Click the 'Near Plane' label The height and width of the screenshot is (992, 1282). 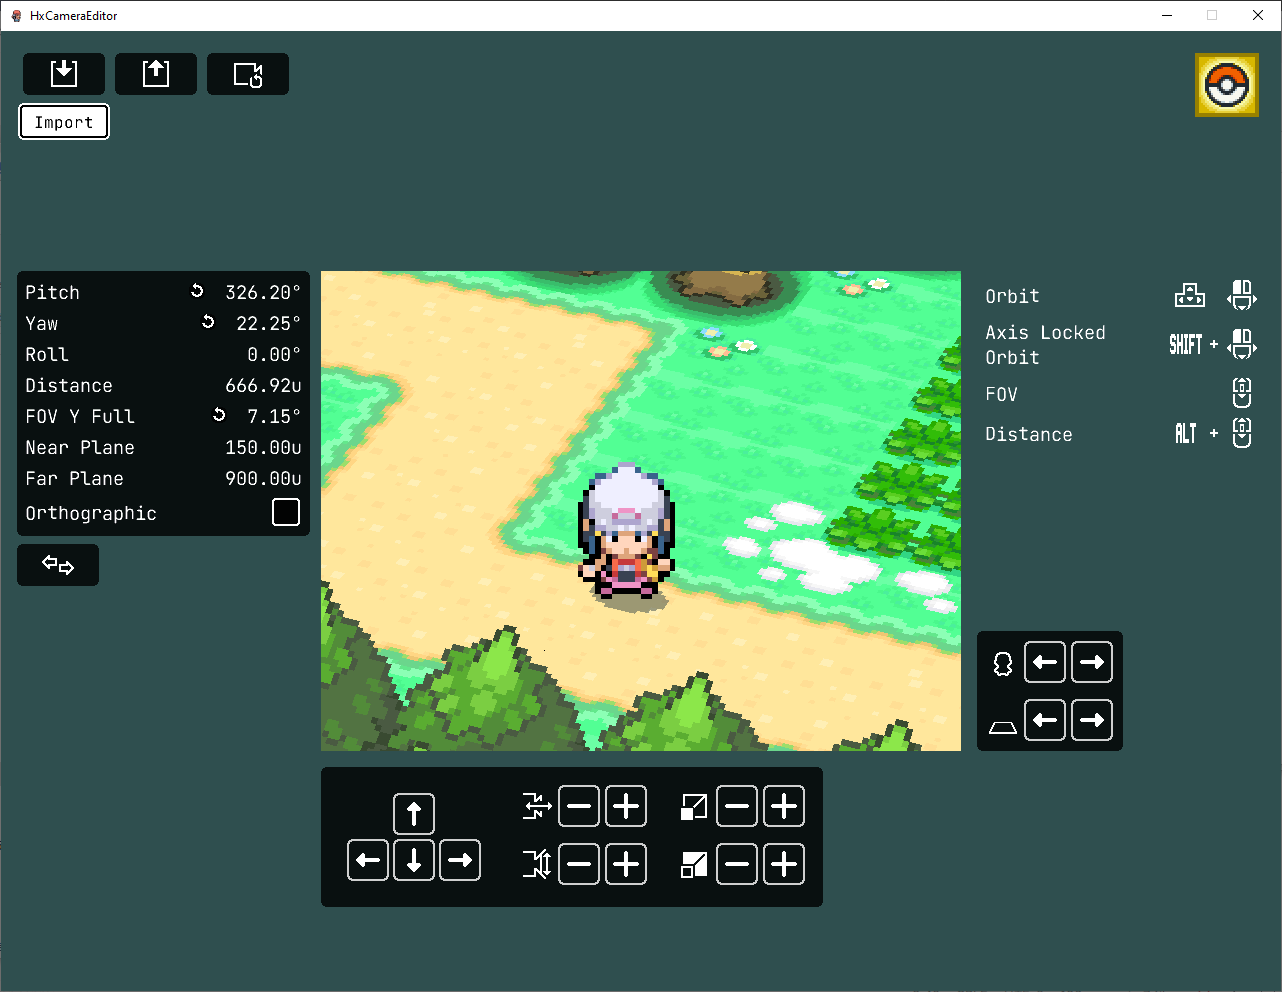(x=80, y=447)
